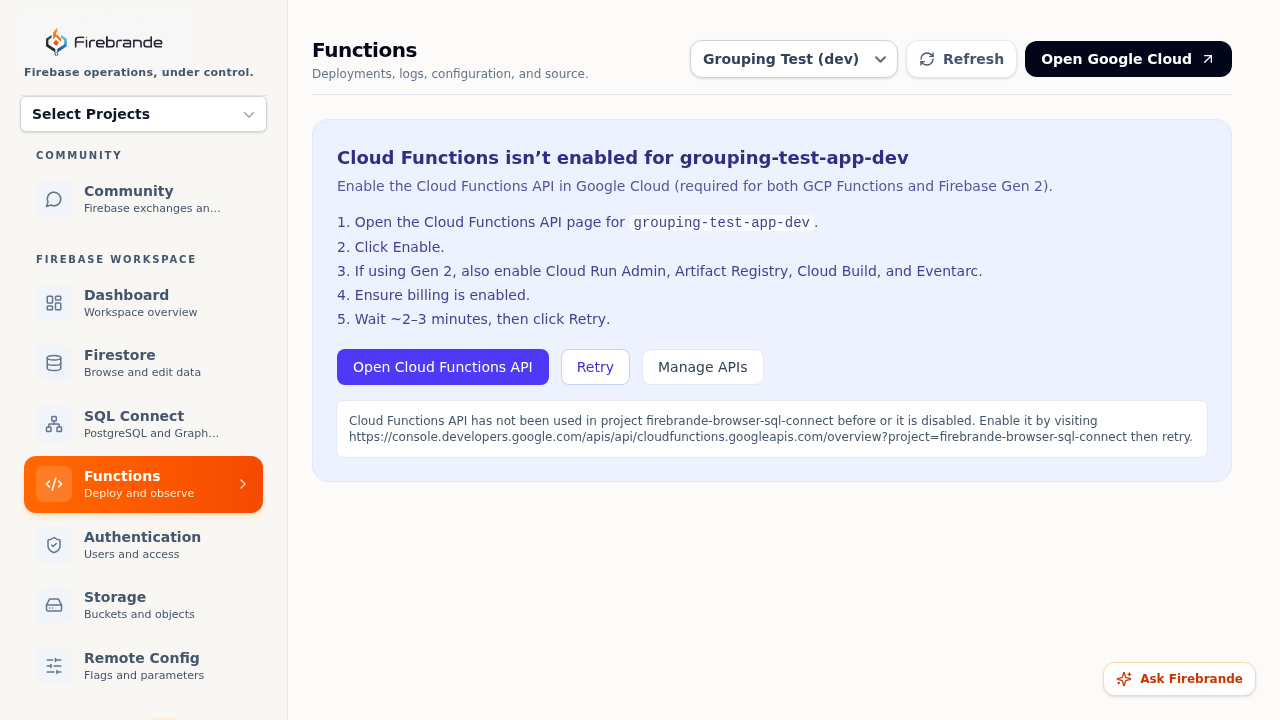Click the 'Ensure billing is enabled' step
The height and width of the screenshot is (720, 1280).
tap(433, 295)
